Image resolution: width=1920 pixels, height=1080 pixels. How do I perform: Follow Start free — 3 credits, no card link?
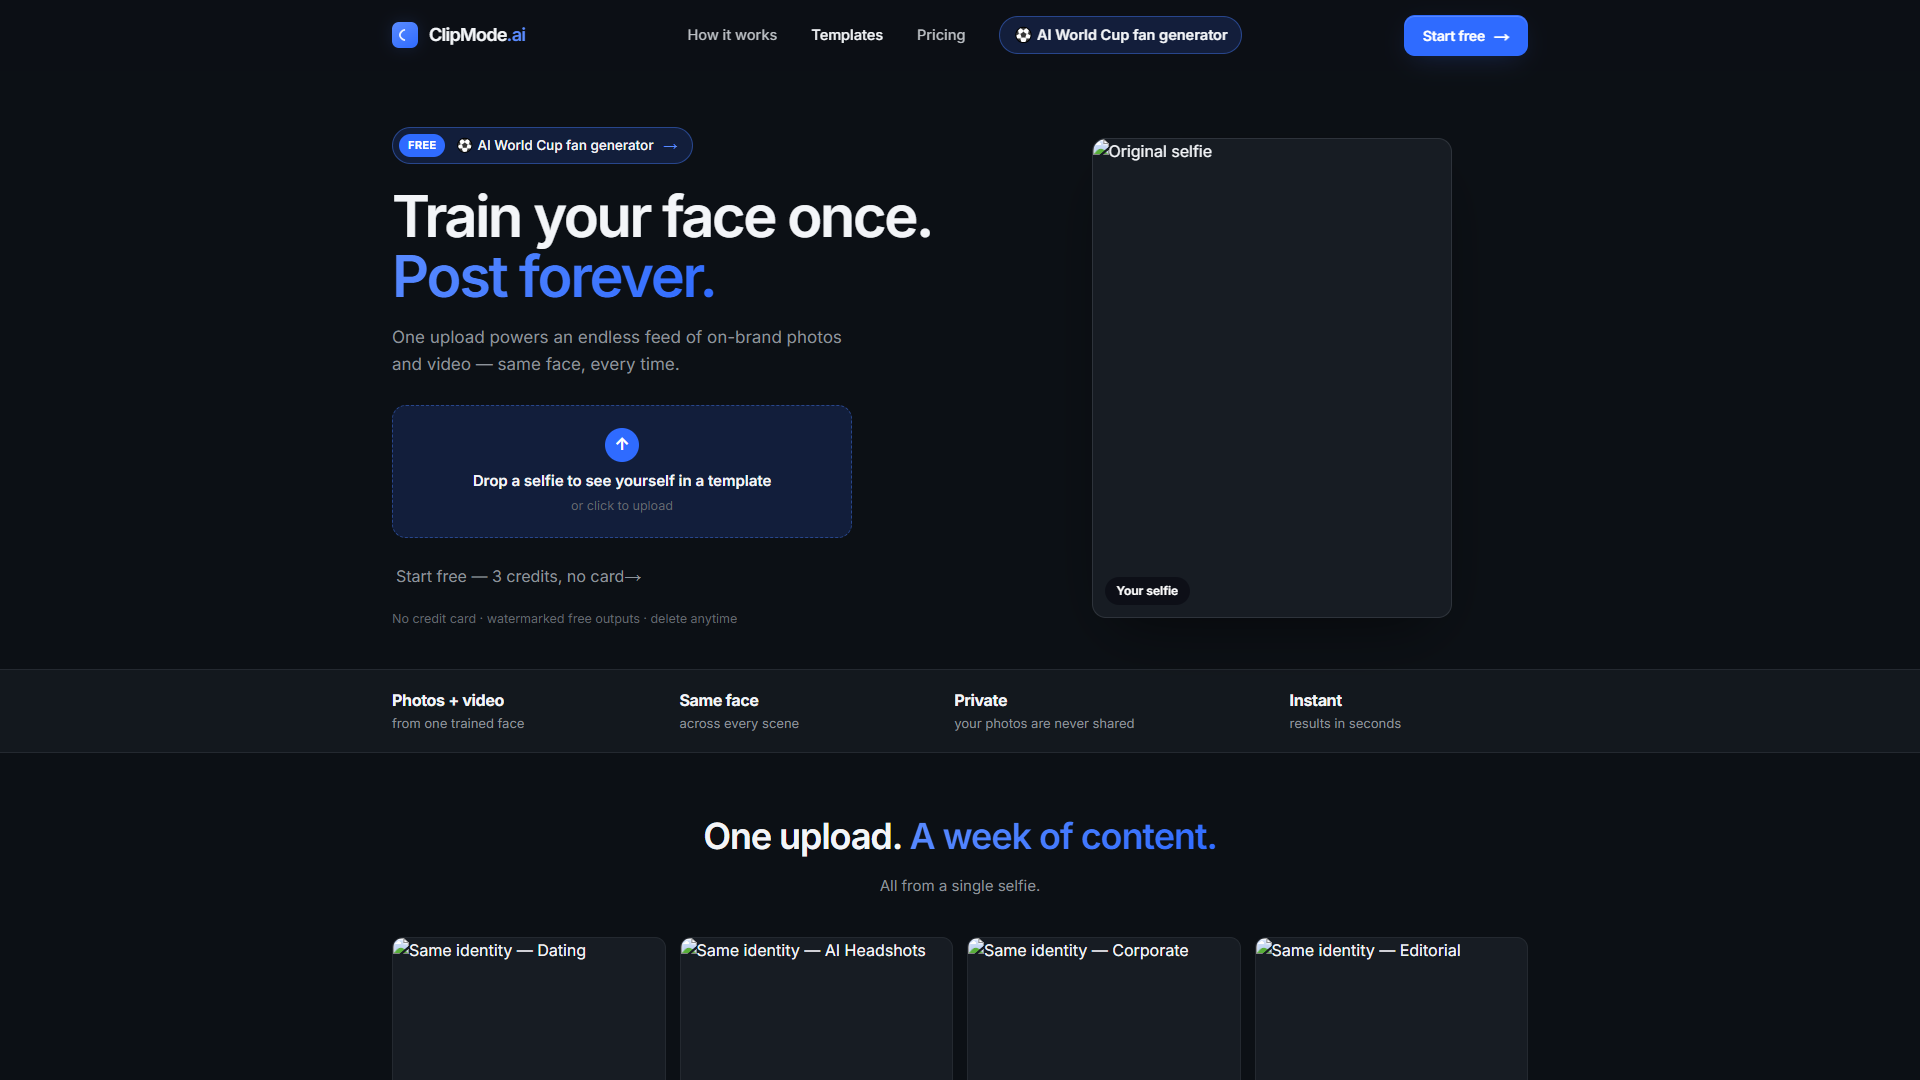[x=518, y=577]
